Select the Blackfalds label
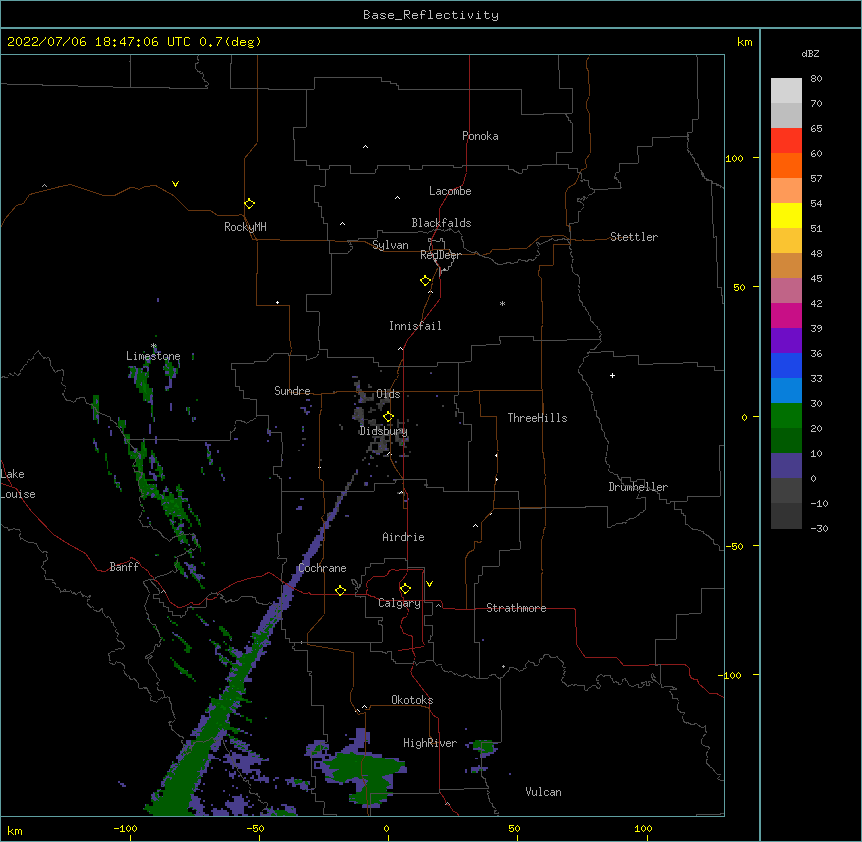The width and height of the screenshot is (862, 842). click(441, 223)
